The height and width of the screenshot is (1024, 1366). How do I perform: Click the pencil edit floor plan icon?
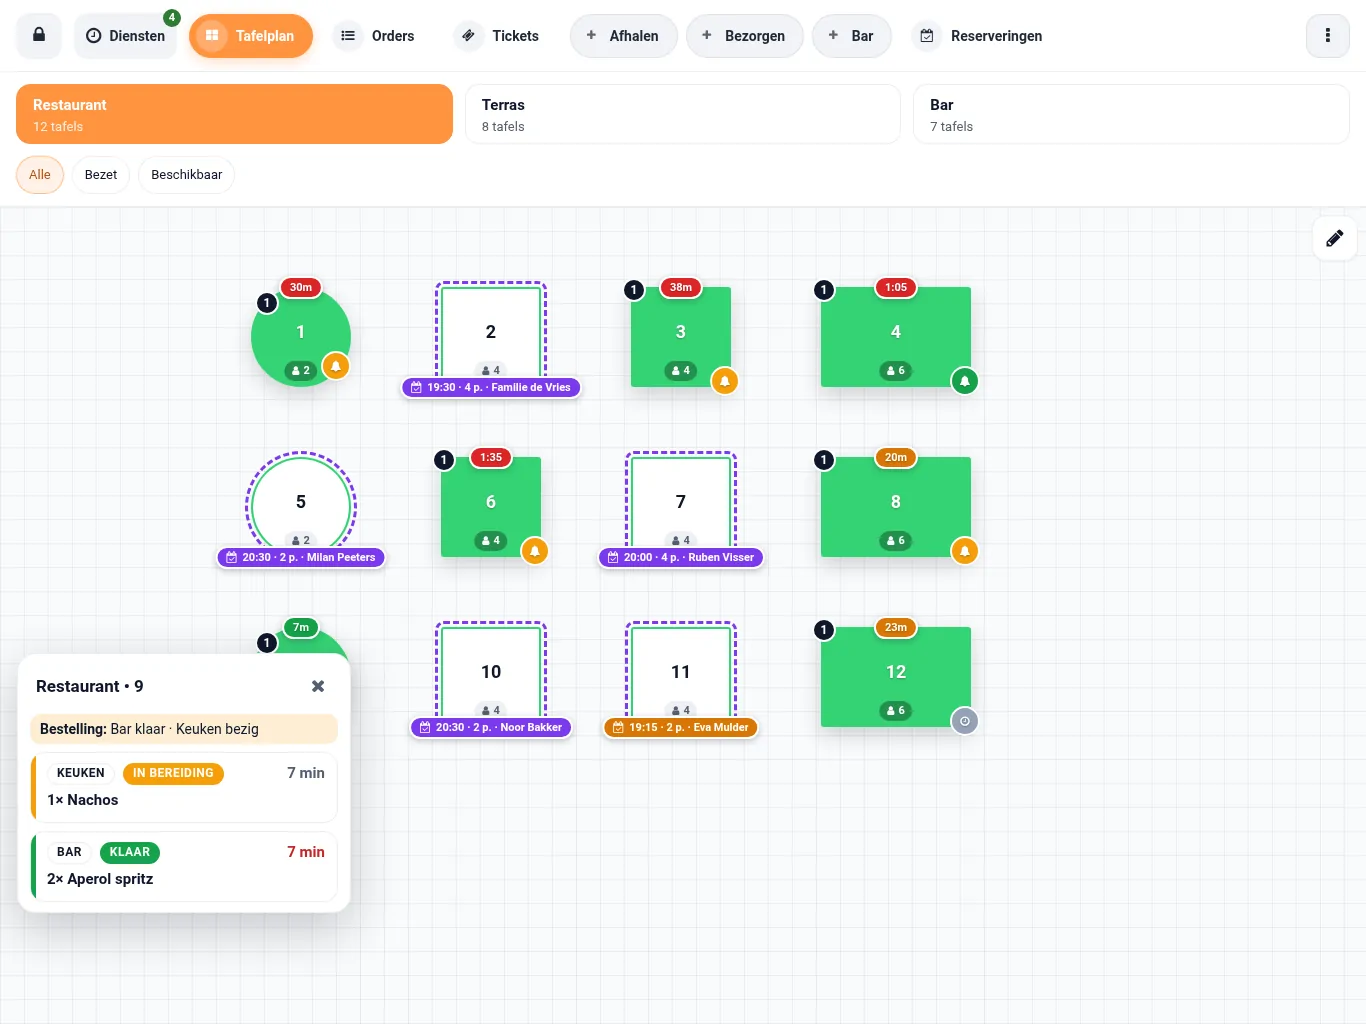(1334, 238)
